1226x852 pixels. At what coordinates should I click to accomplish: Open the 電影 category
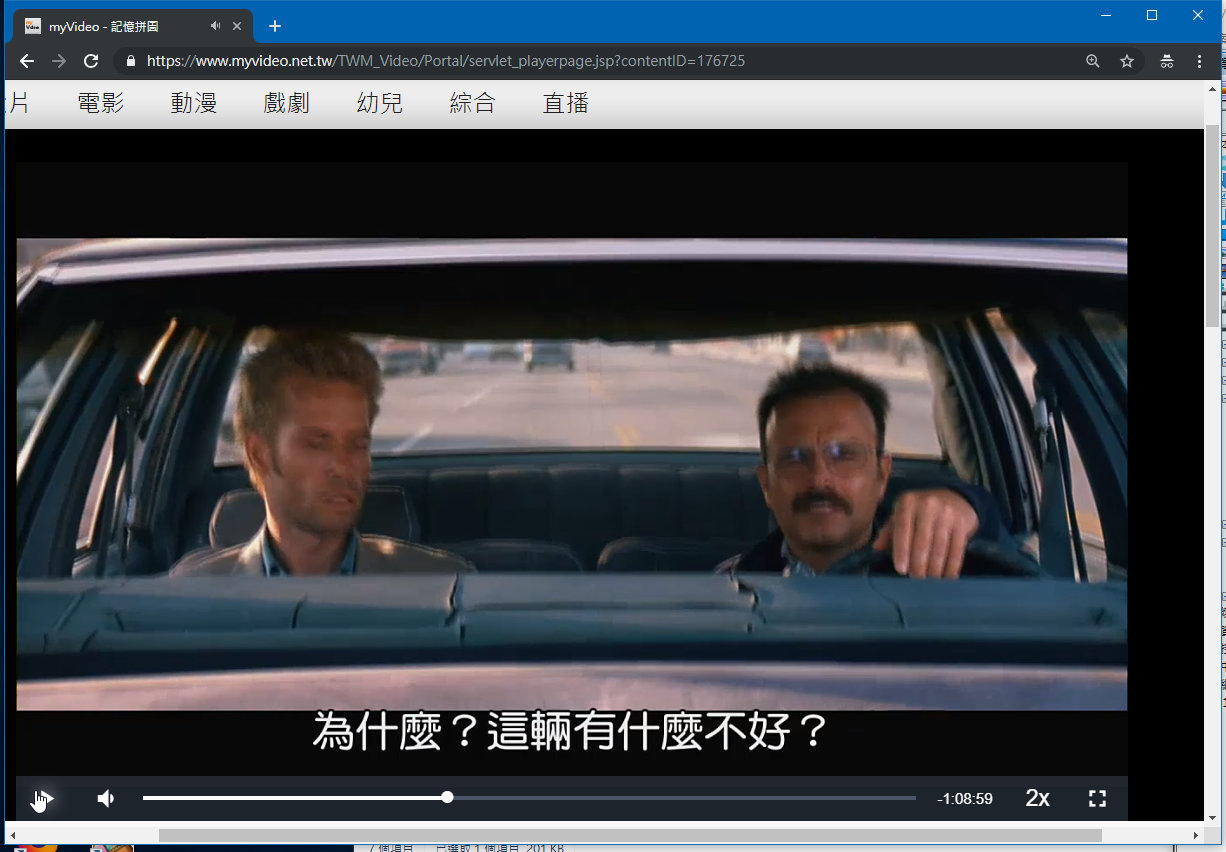pyautogui.click(x=101, y=103)
